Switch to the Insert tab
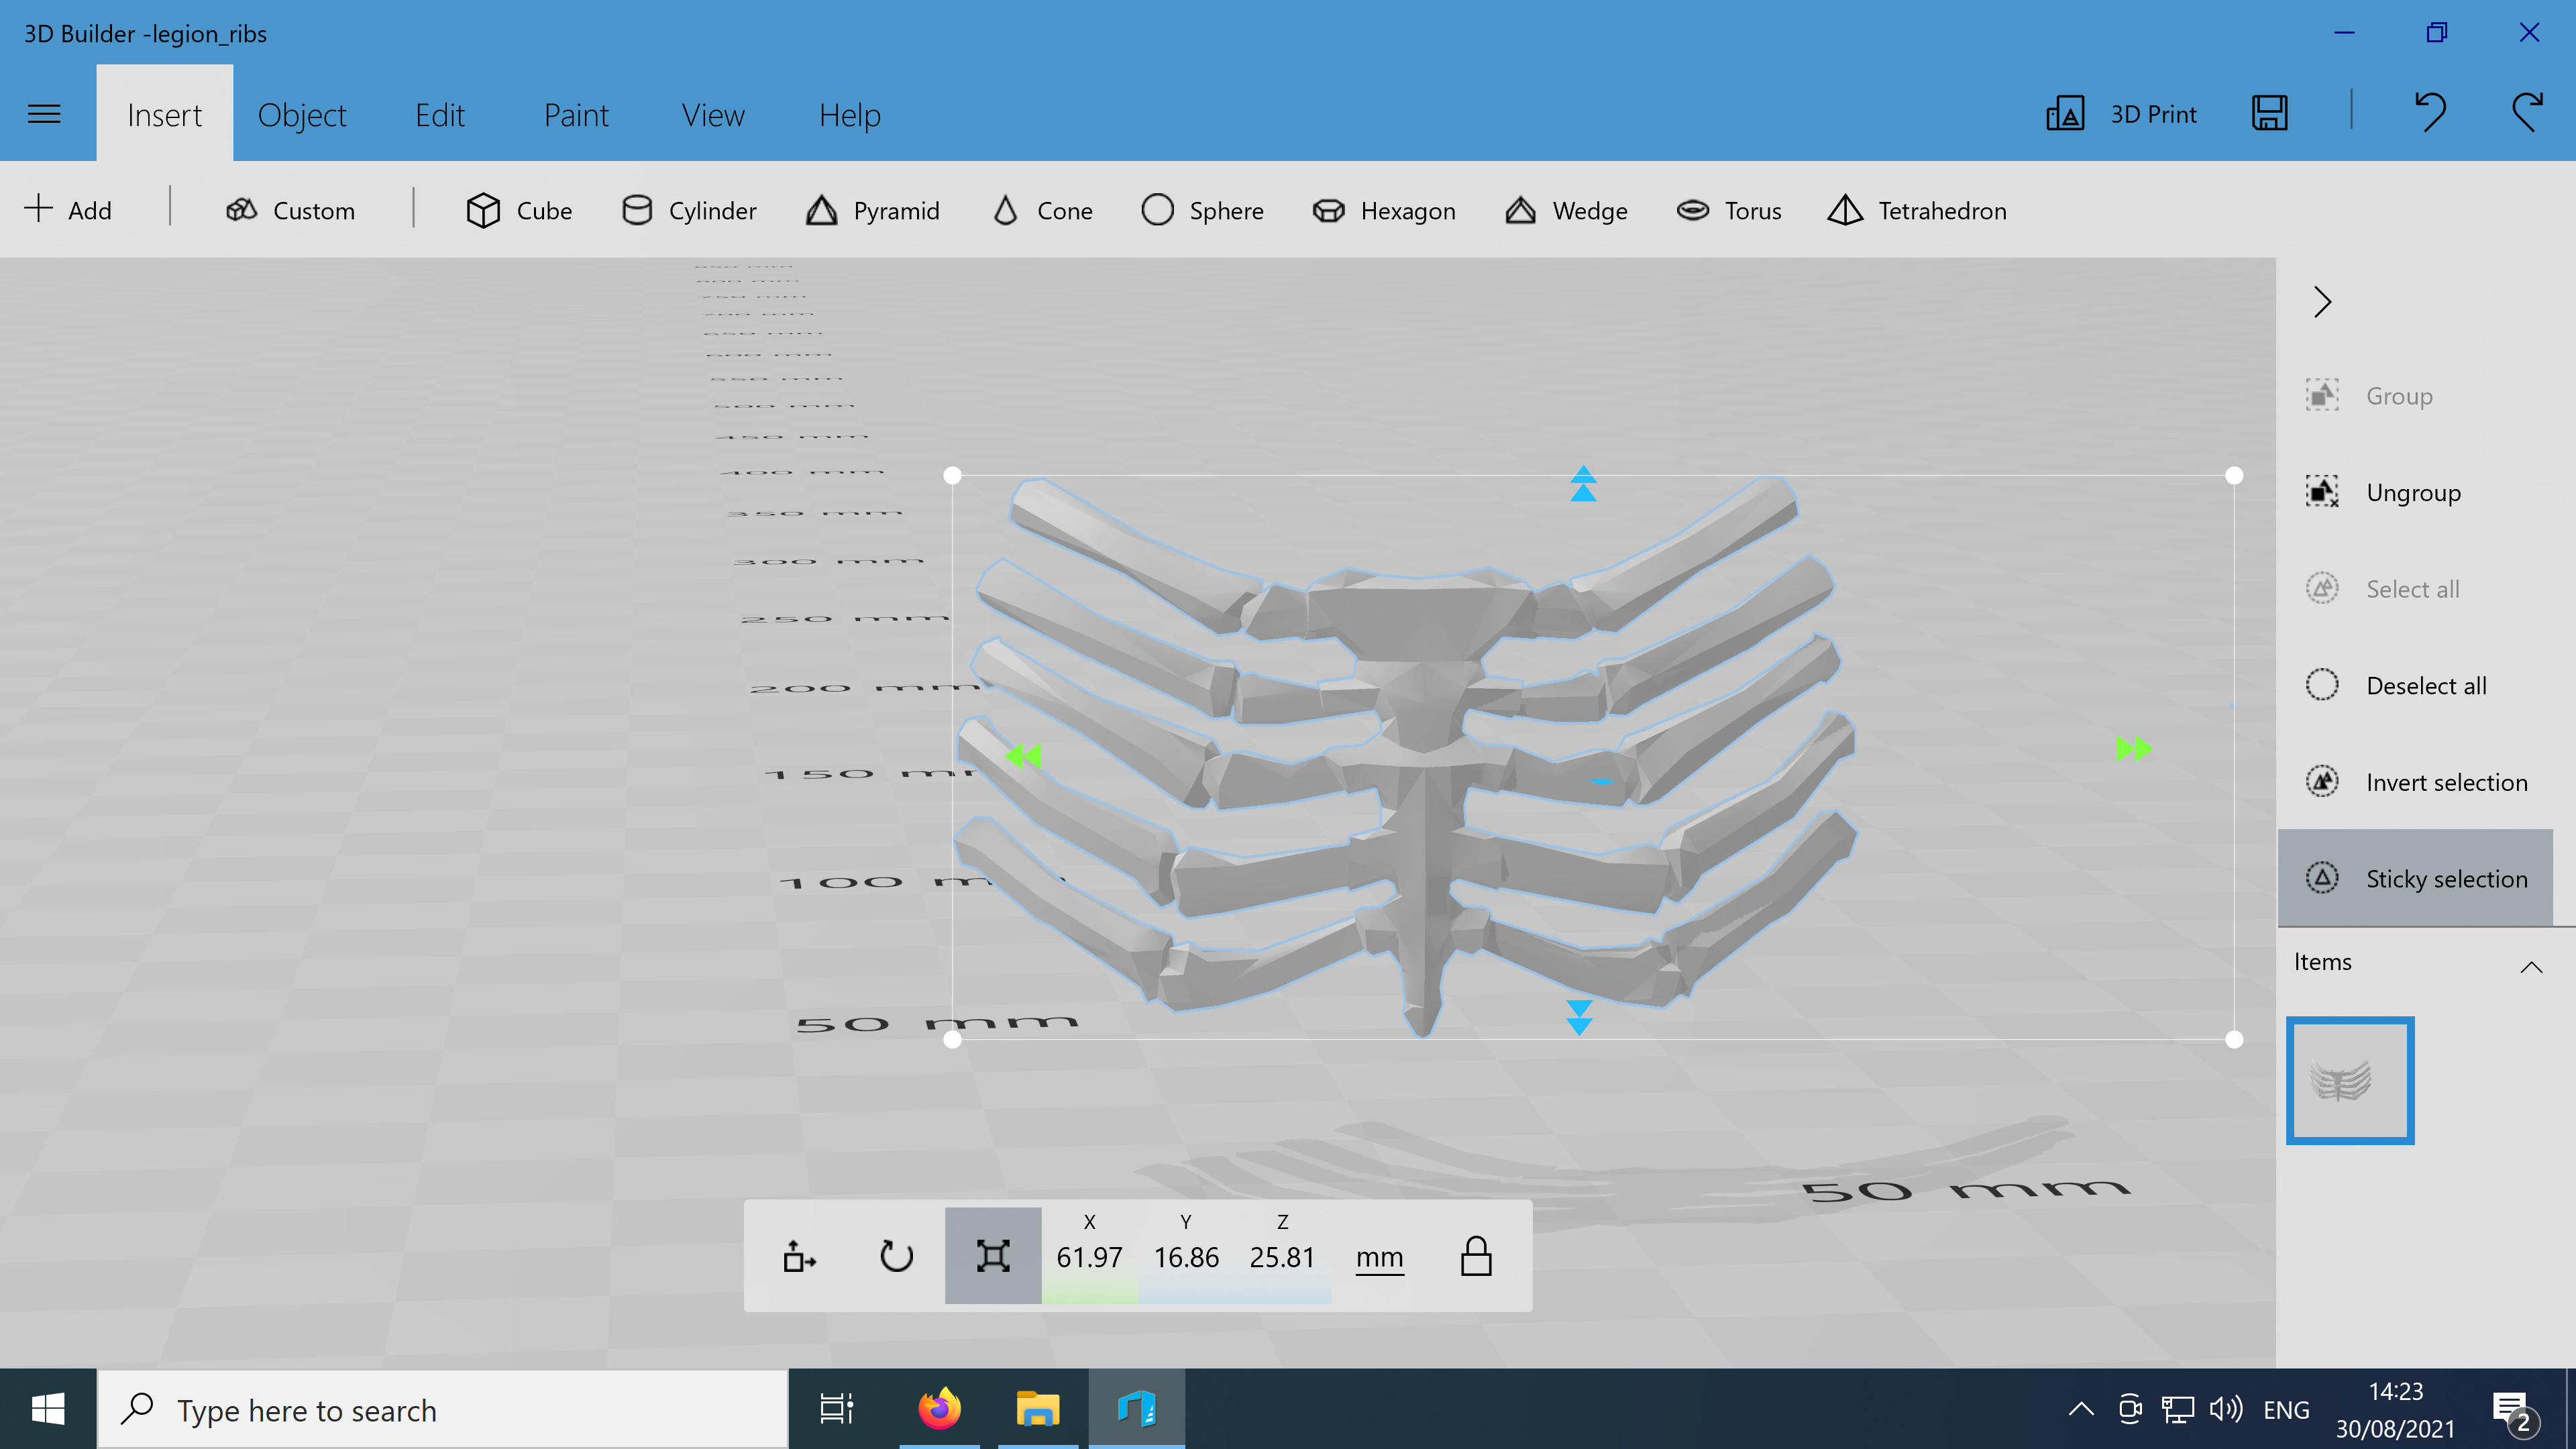This screenshot has height=1449, width=2576. click(x=164, y=114)
